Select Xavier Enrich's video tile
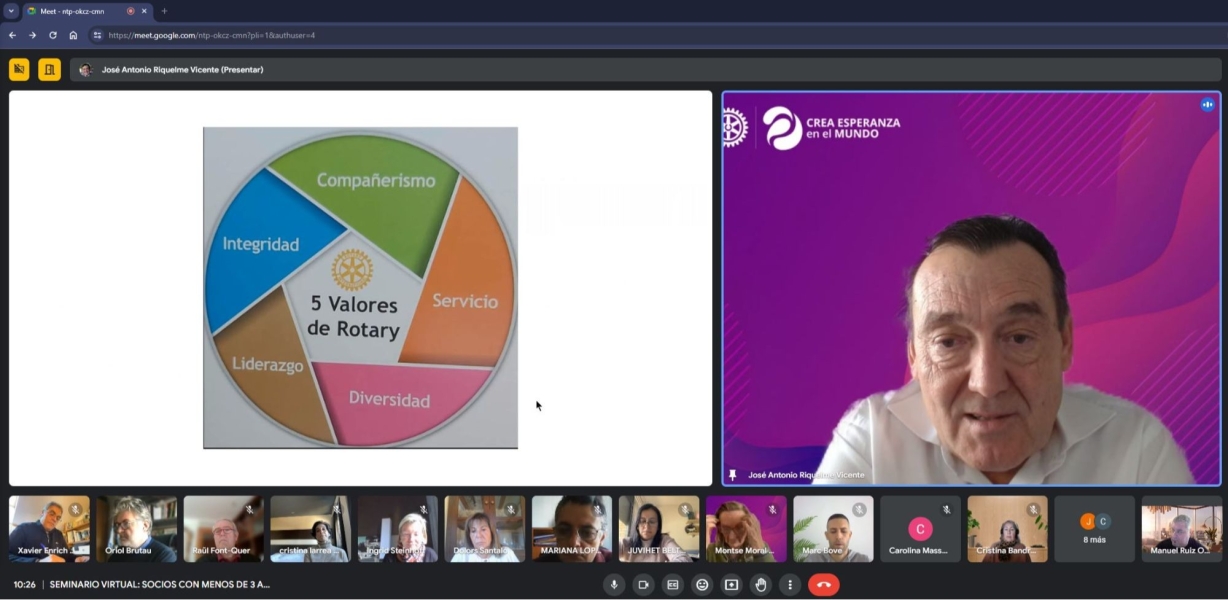The height and width of the screenshot is (600, 1228). (49, 529)
